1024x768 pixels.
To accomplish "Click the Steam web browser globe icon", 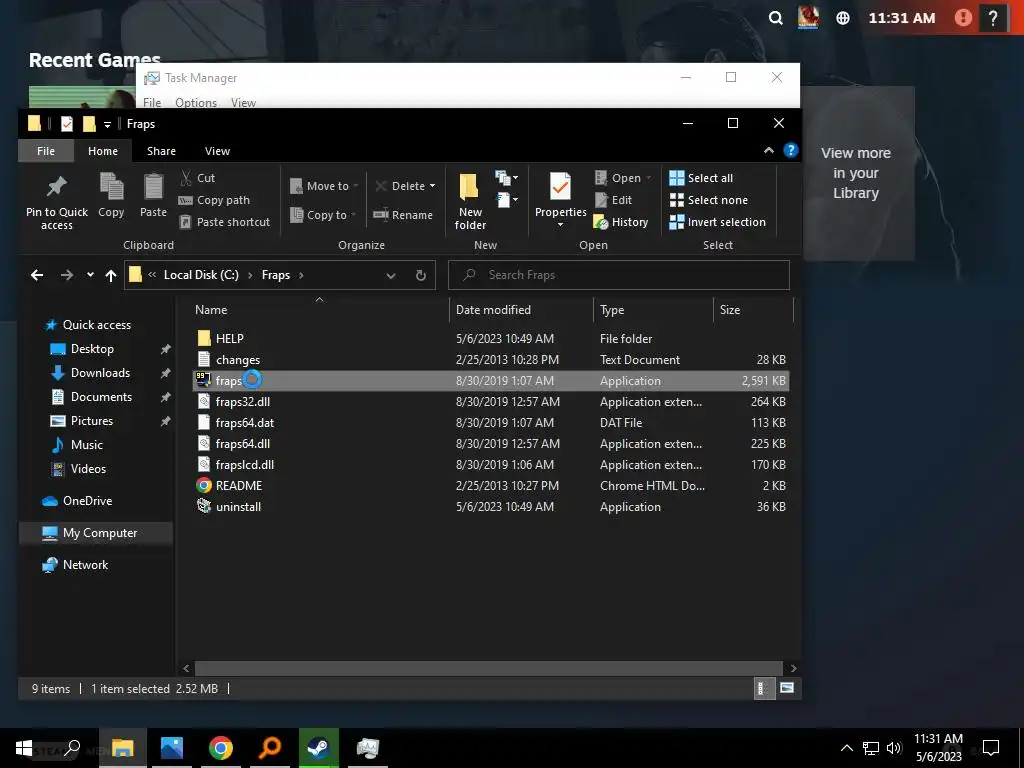I will pos(843,18).
